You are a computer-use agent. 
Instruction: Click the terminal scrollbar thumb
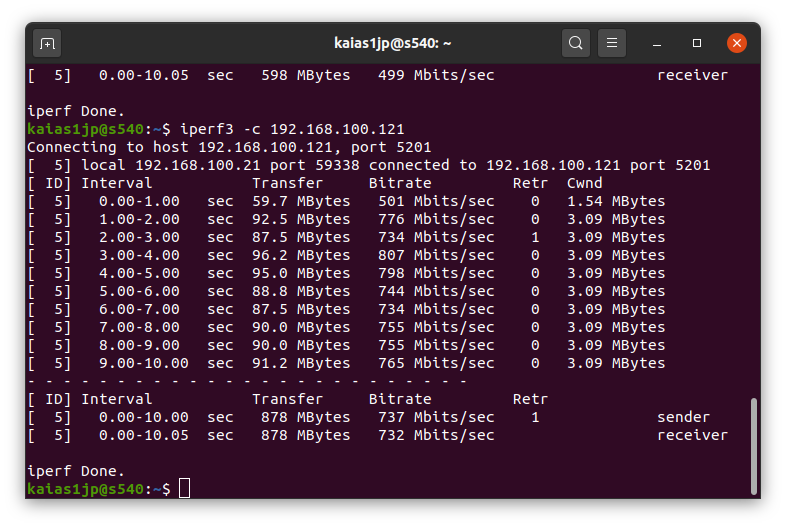753,446
